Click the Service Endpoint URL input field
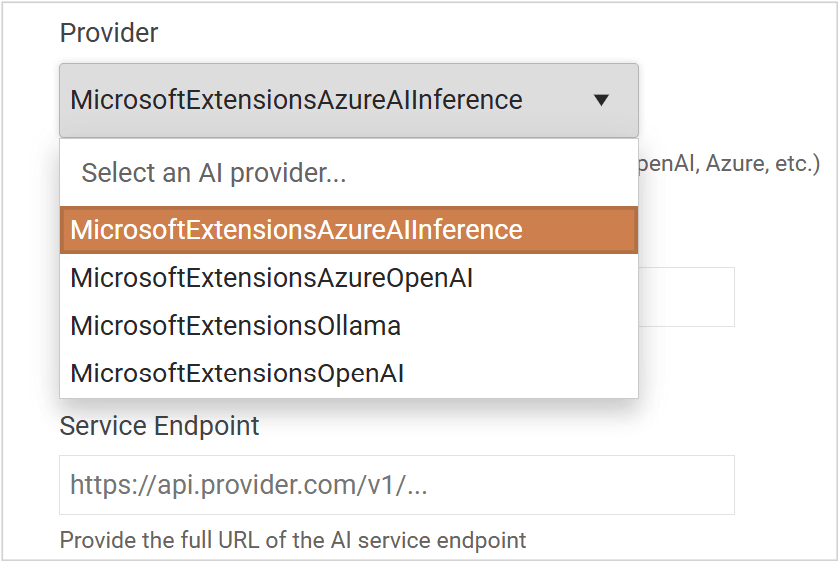The image size is (838, 561). pyautogui.click(x=396, y=485)
